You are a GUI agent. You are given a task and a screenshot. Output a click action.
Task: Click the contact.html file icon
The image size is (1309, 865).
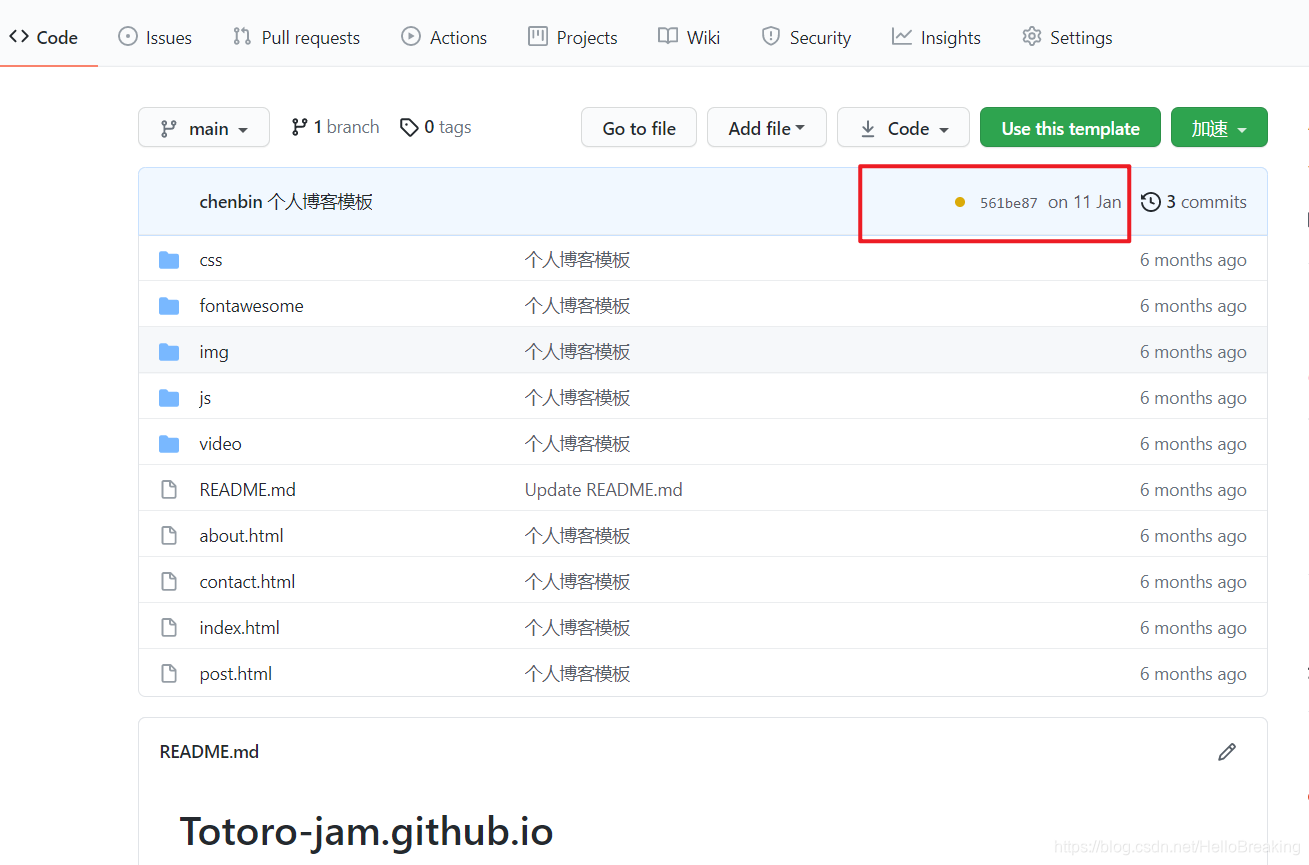[169, 582]
